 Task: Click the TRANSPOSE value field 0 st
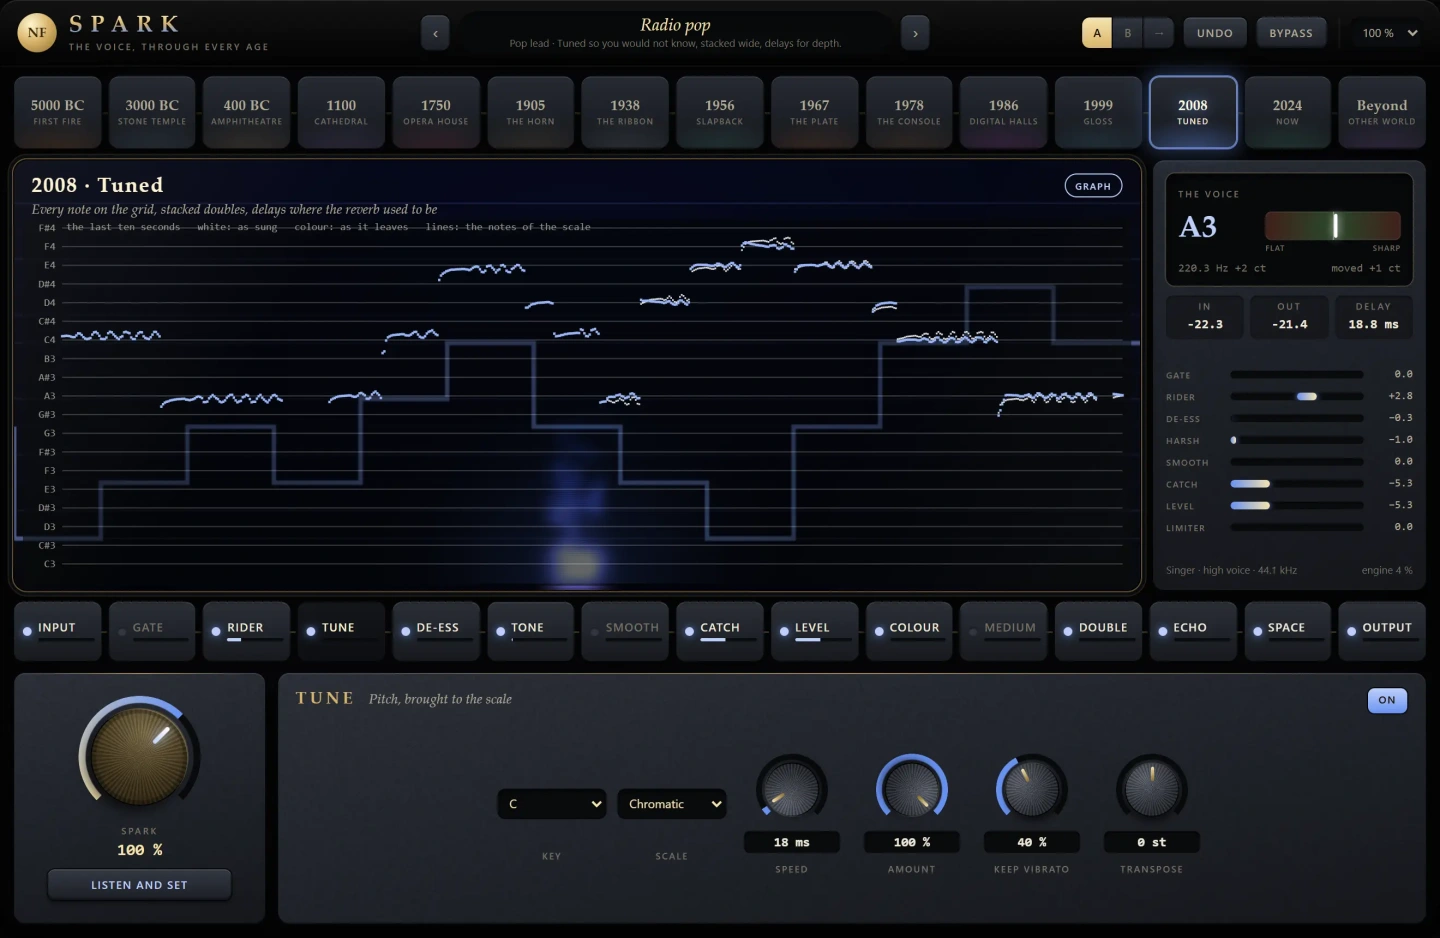[x=1152, y=842]
